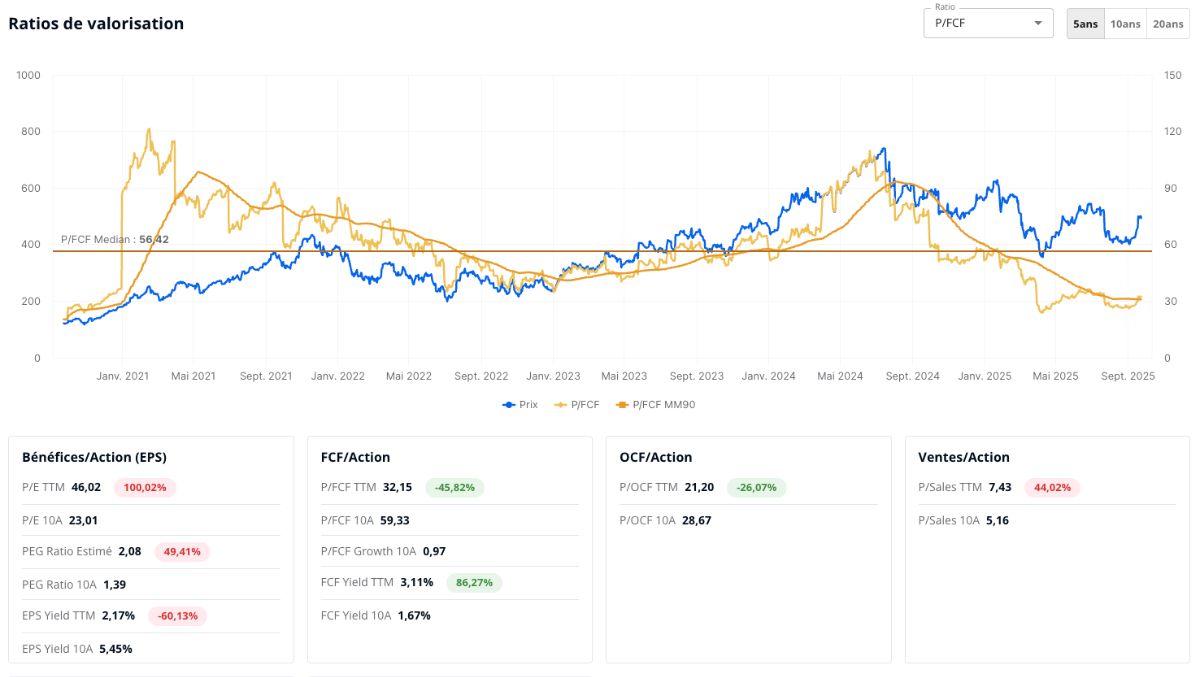Click the green 86,27% FCF Yield badge
The width and height of the screenshot is (1200, 677).
(x=474, y=583)
